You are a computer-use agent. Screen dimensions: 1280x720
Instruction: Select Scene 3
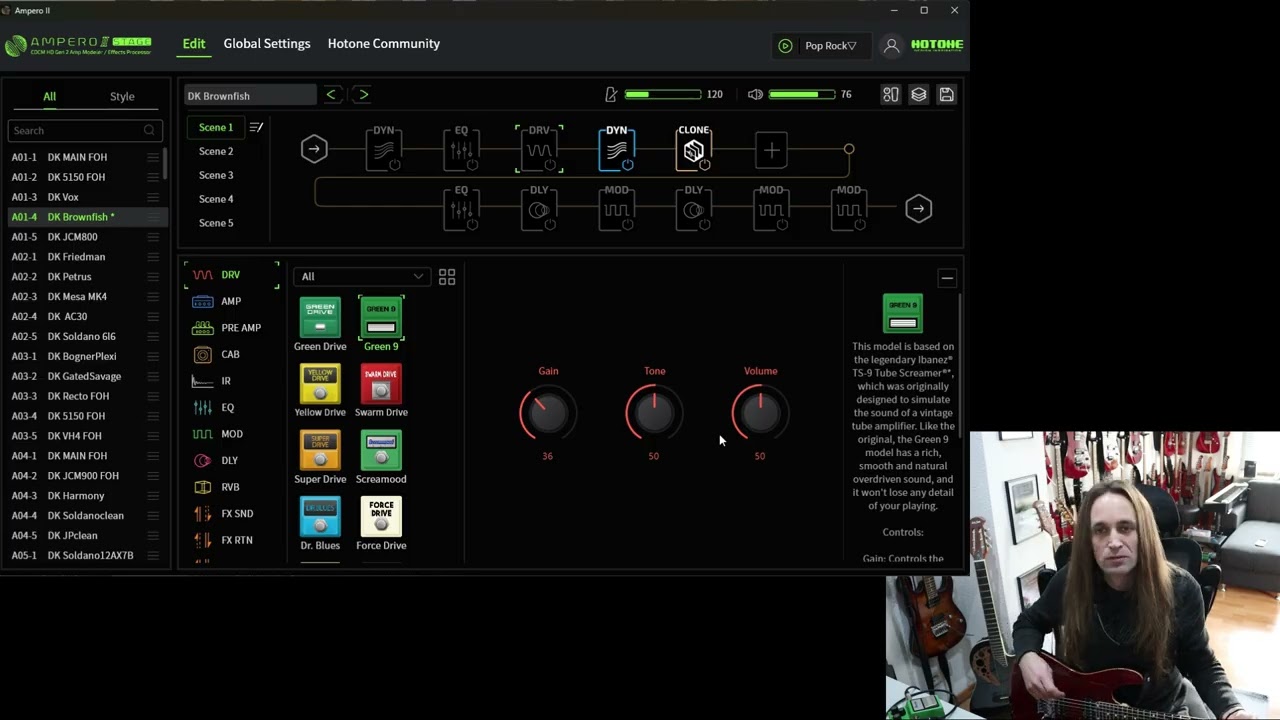pos(216,175)
